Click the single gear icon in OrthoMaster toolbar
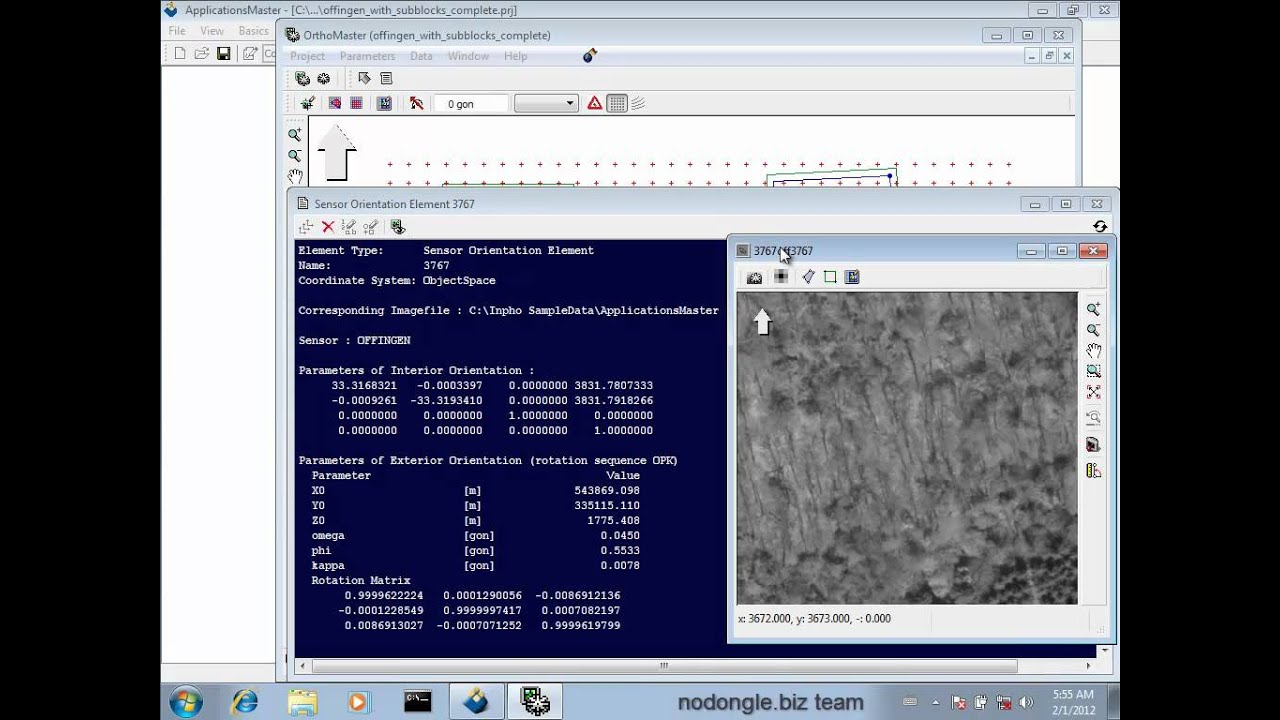 (324, 78)
